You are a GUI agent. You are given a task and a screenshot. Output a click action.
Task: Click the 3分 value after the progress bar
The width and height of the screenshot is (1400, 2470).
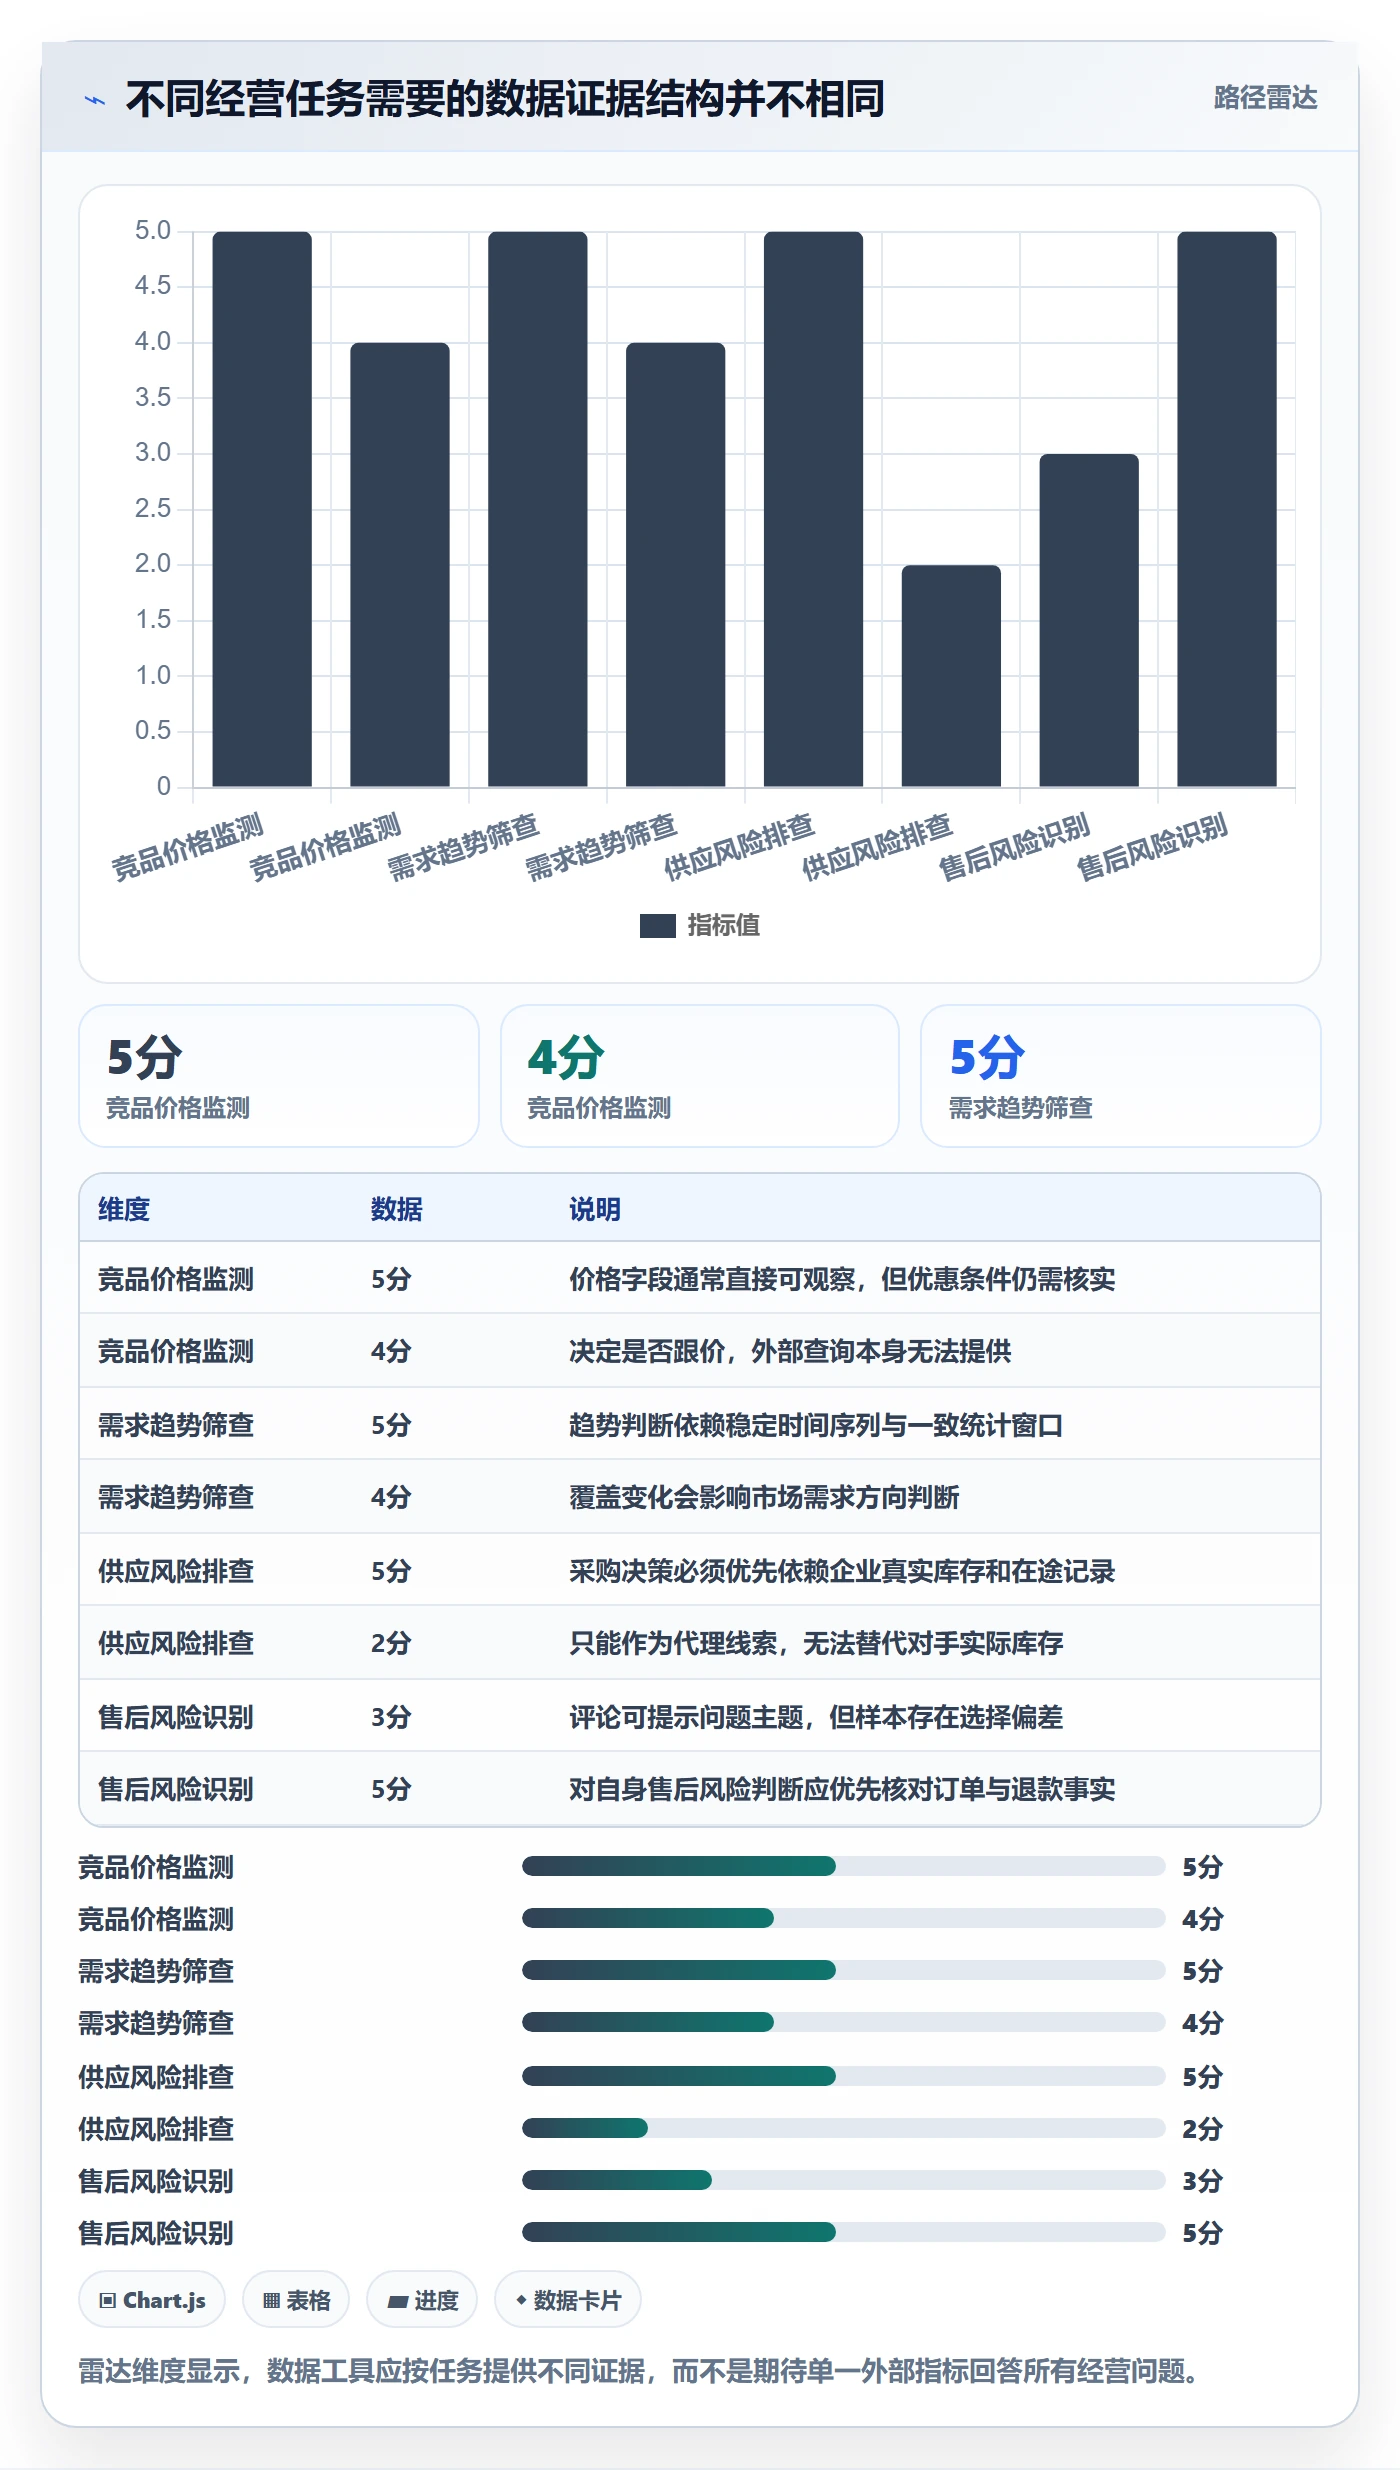pyautogui.click(x=1202, y=2181)
